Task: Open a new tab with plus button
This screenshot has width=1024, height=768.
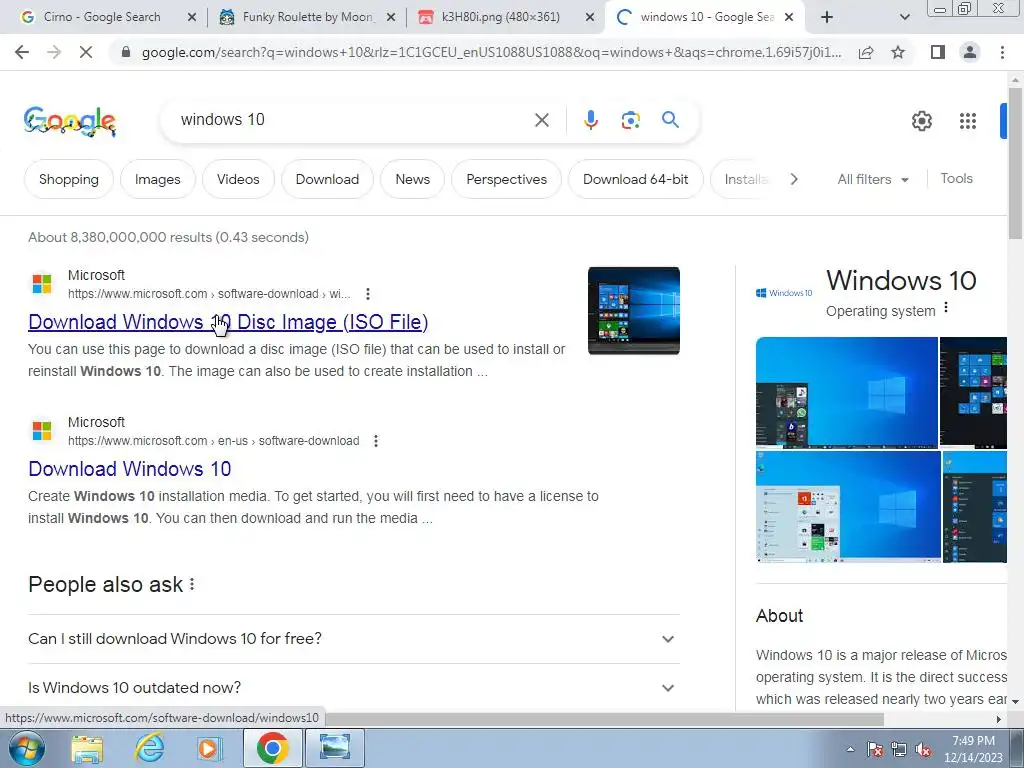Action: tap(827, 17)
